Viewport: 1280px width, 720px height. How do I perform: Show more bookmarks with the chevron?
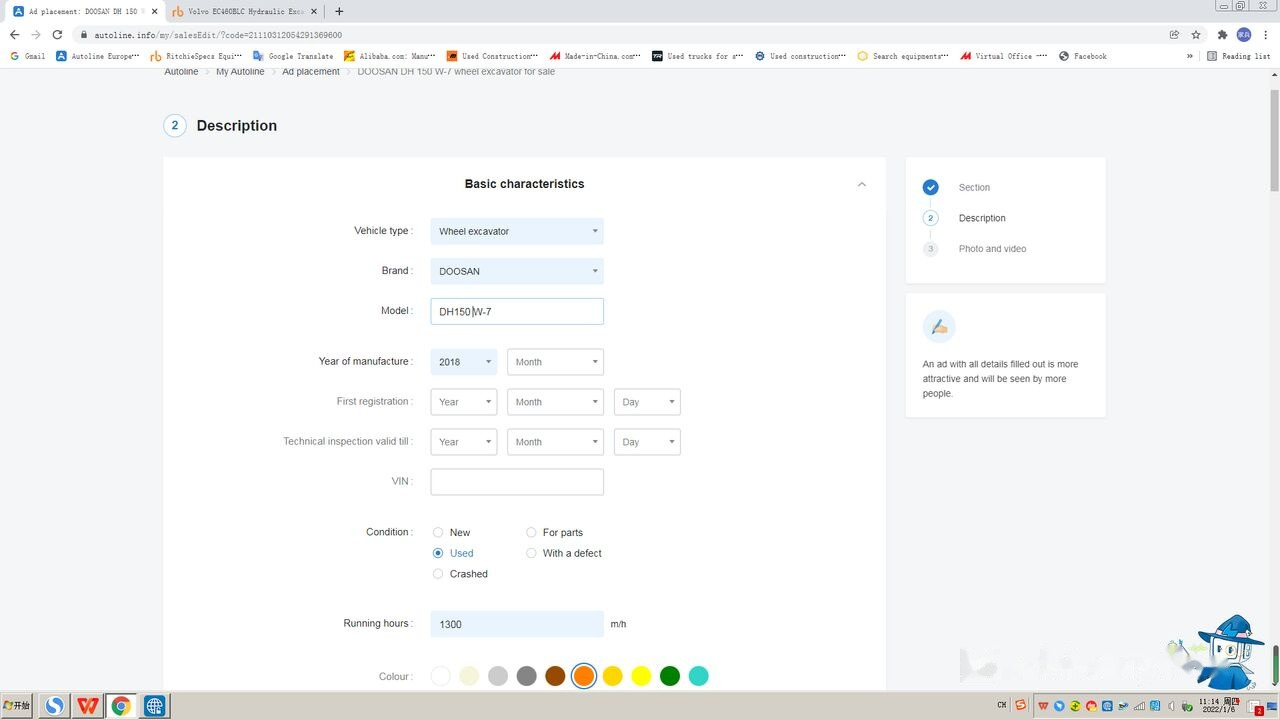click(1189, 56)
